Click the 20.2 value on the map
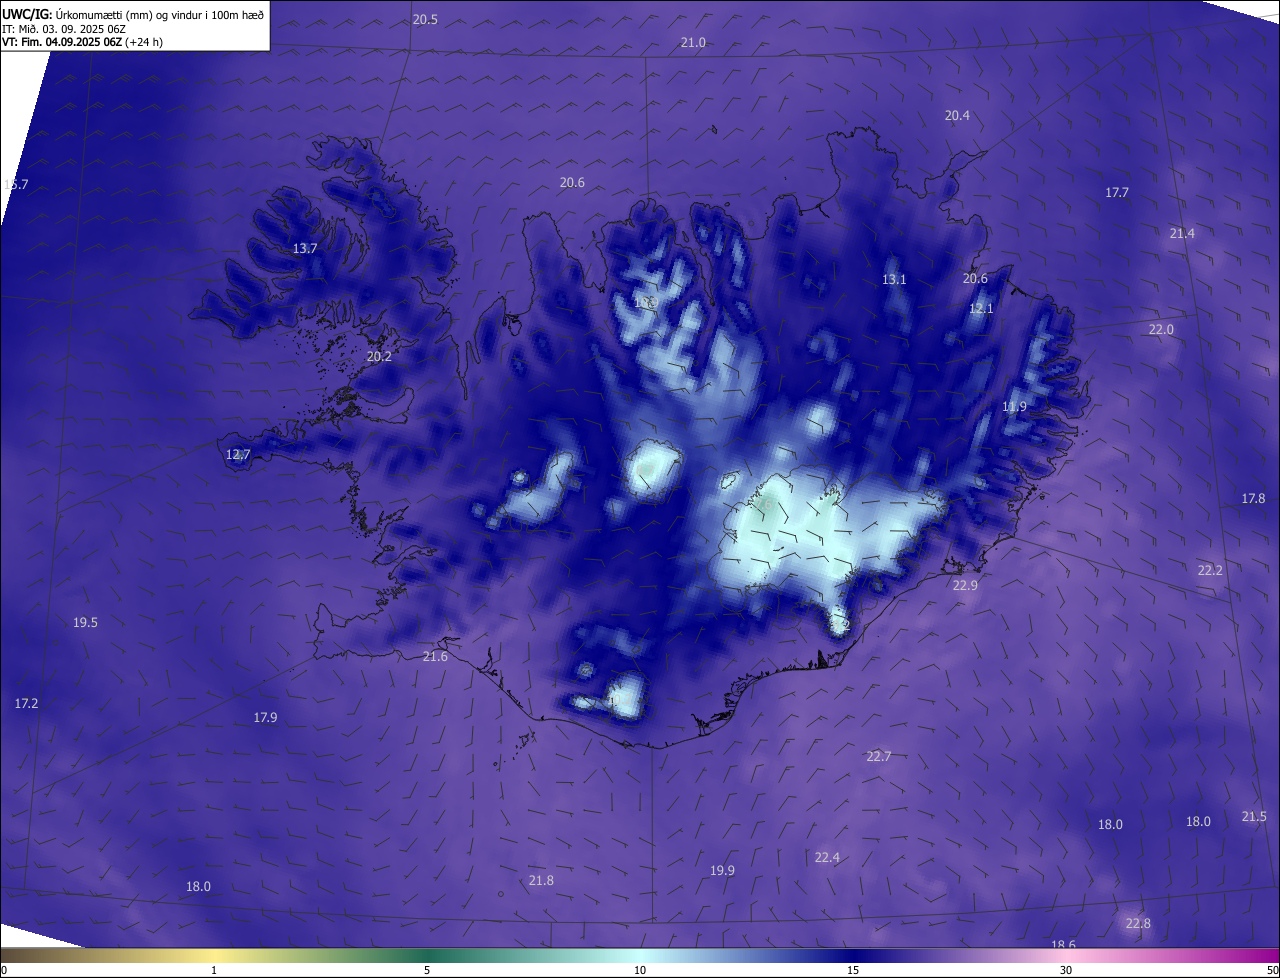This screenshot has height=978, width=1280. click(x=379, y=356)
